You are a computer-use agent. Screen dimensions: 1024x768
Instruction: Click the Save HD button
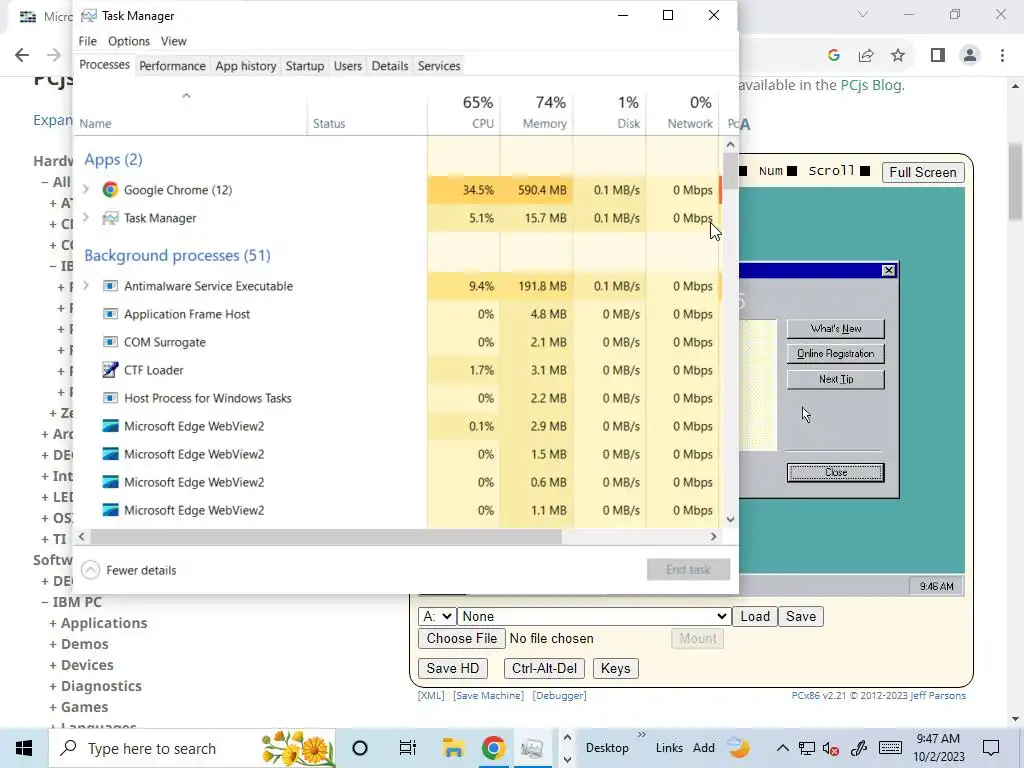click(453, 669)
